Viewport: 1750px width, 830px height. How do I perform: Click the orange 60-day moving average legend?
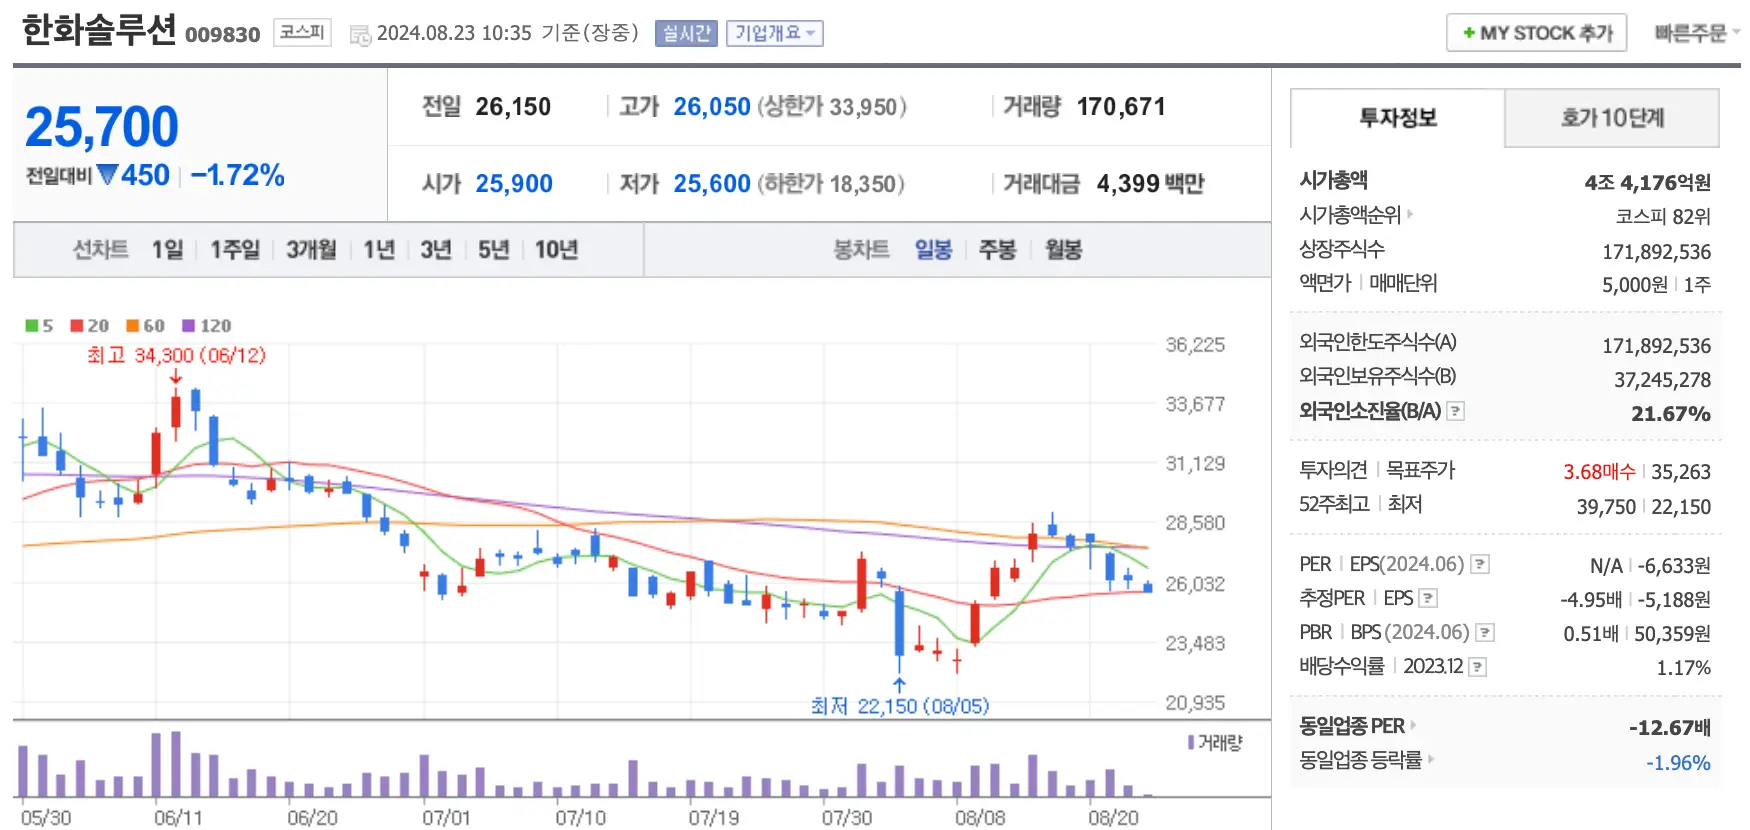click(146, 326)
